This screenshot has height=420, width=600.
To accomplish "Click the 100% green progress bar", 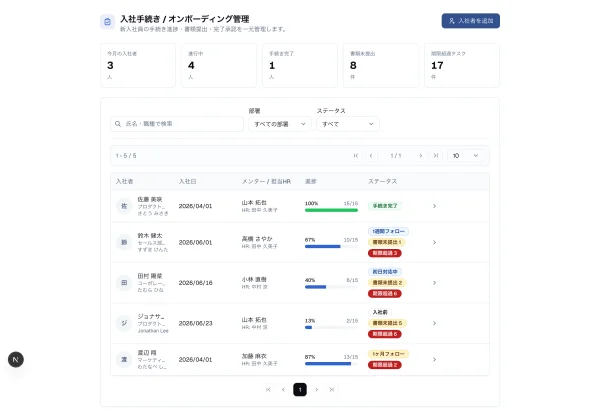I will pyautogui.click(x=331, y=210).
